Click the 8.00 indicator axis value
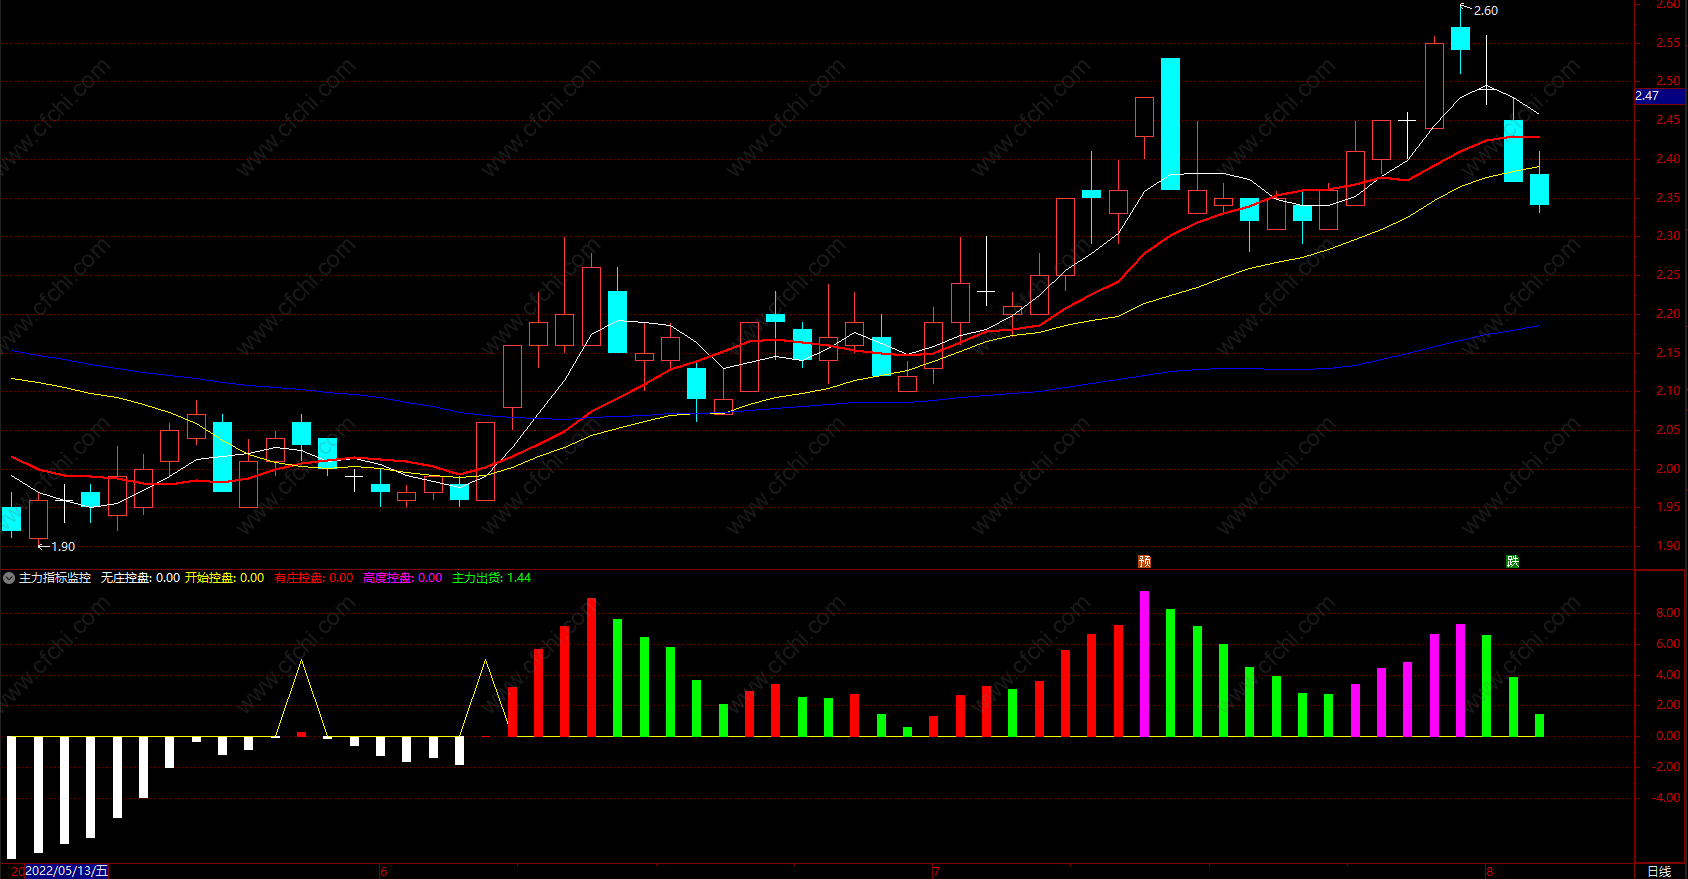1688x879 pixels. [1667, 613]
